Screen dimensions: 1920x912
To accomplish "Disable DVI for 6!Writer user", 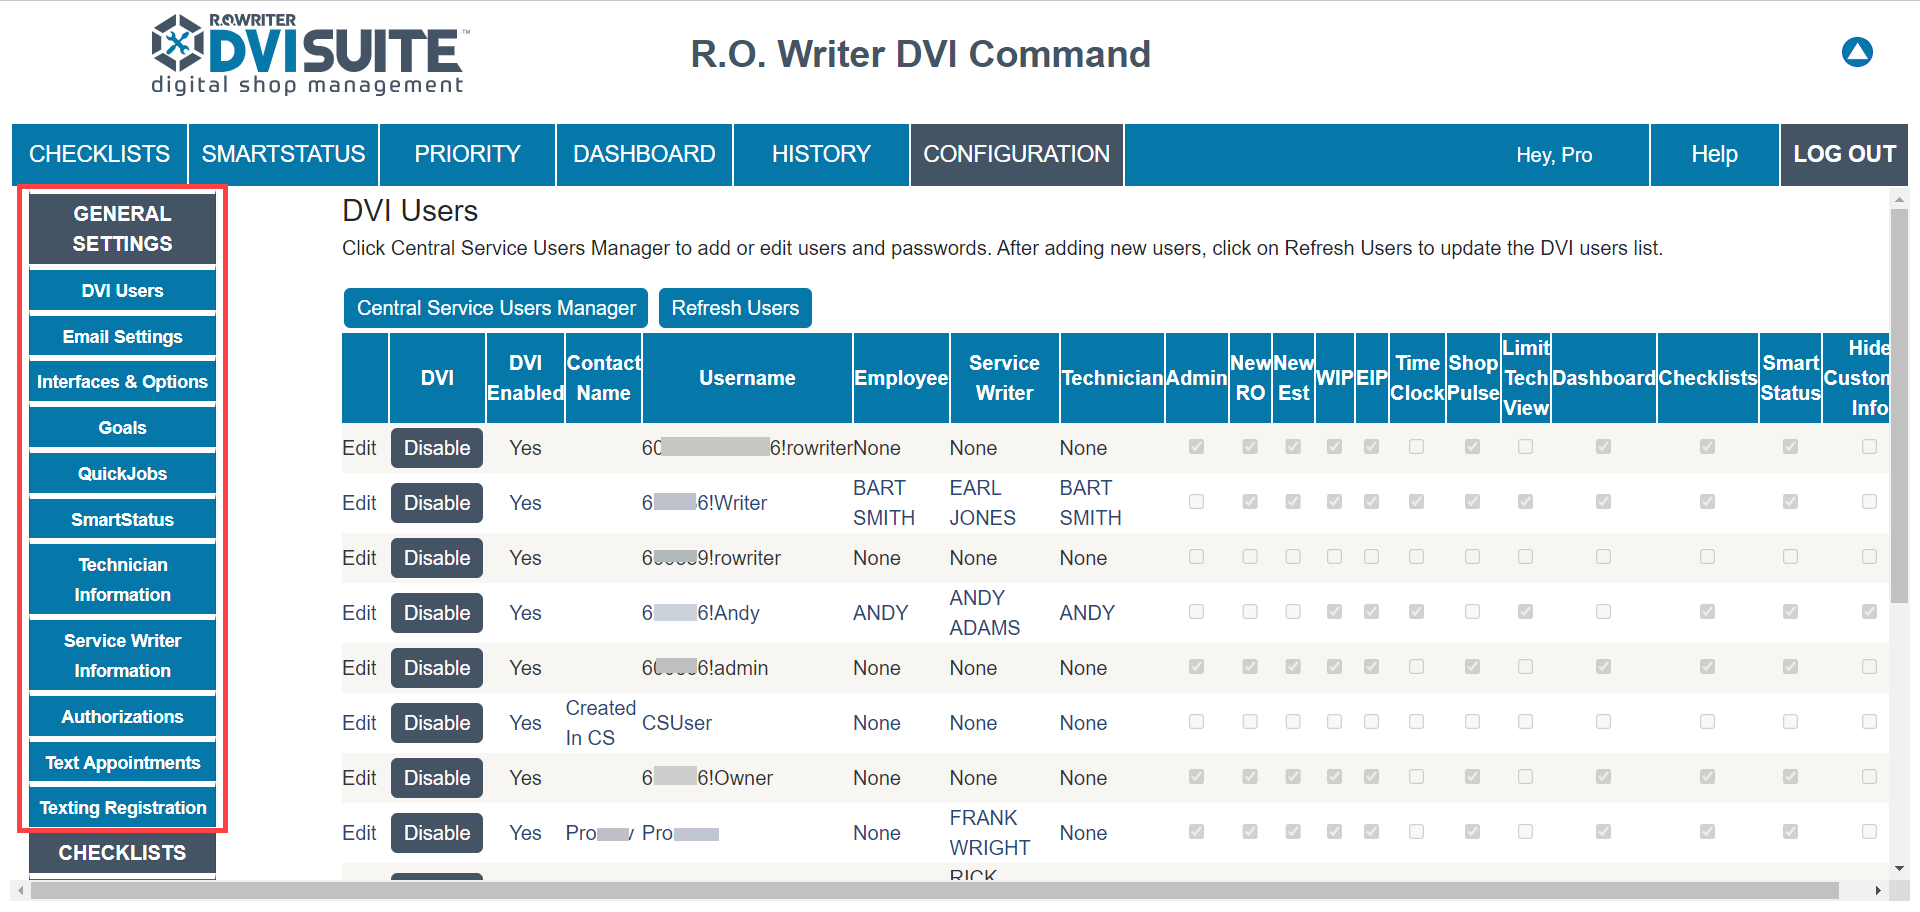I will pos(437,503).
